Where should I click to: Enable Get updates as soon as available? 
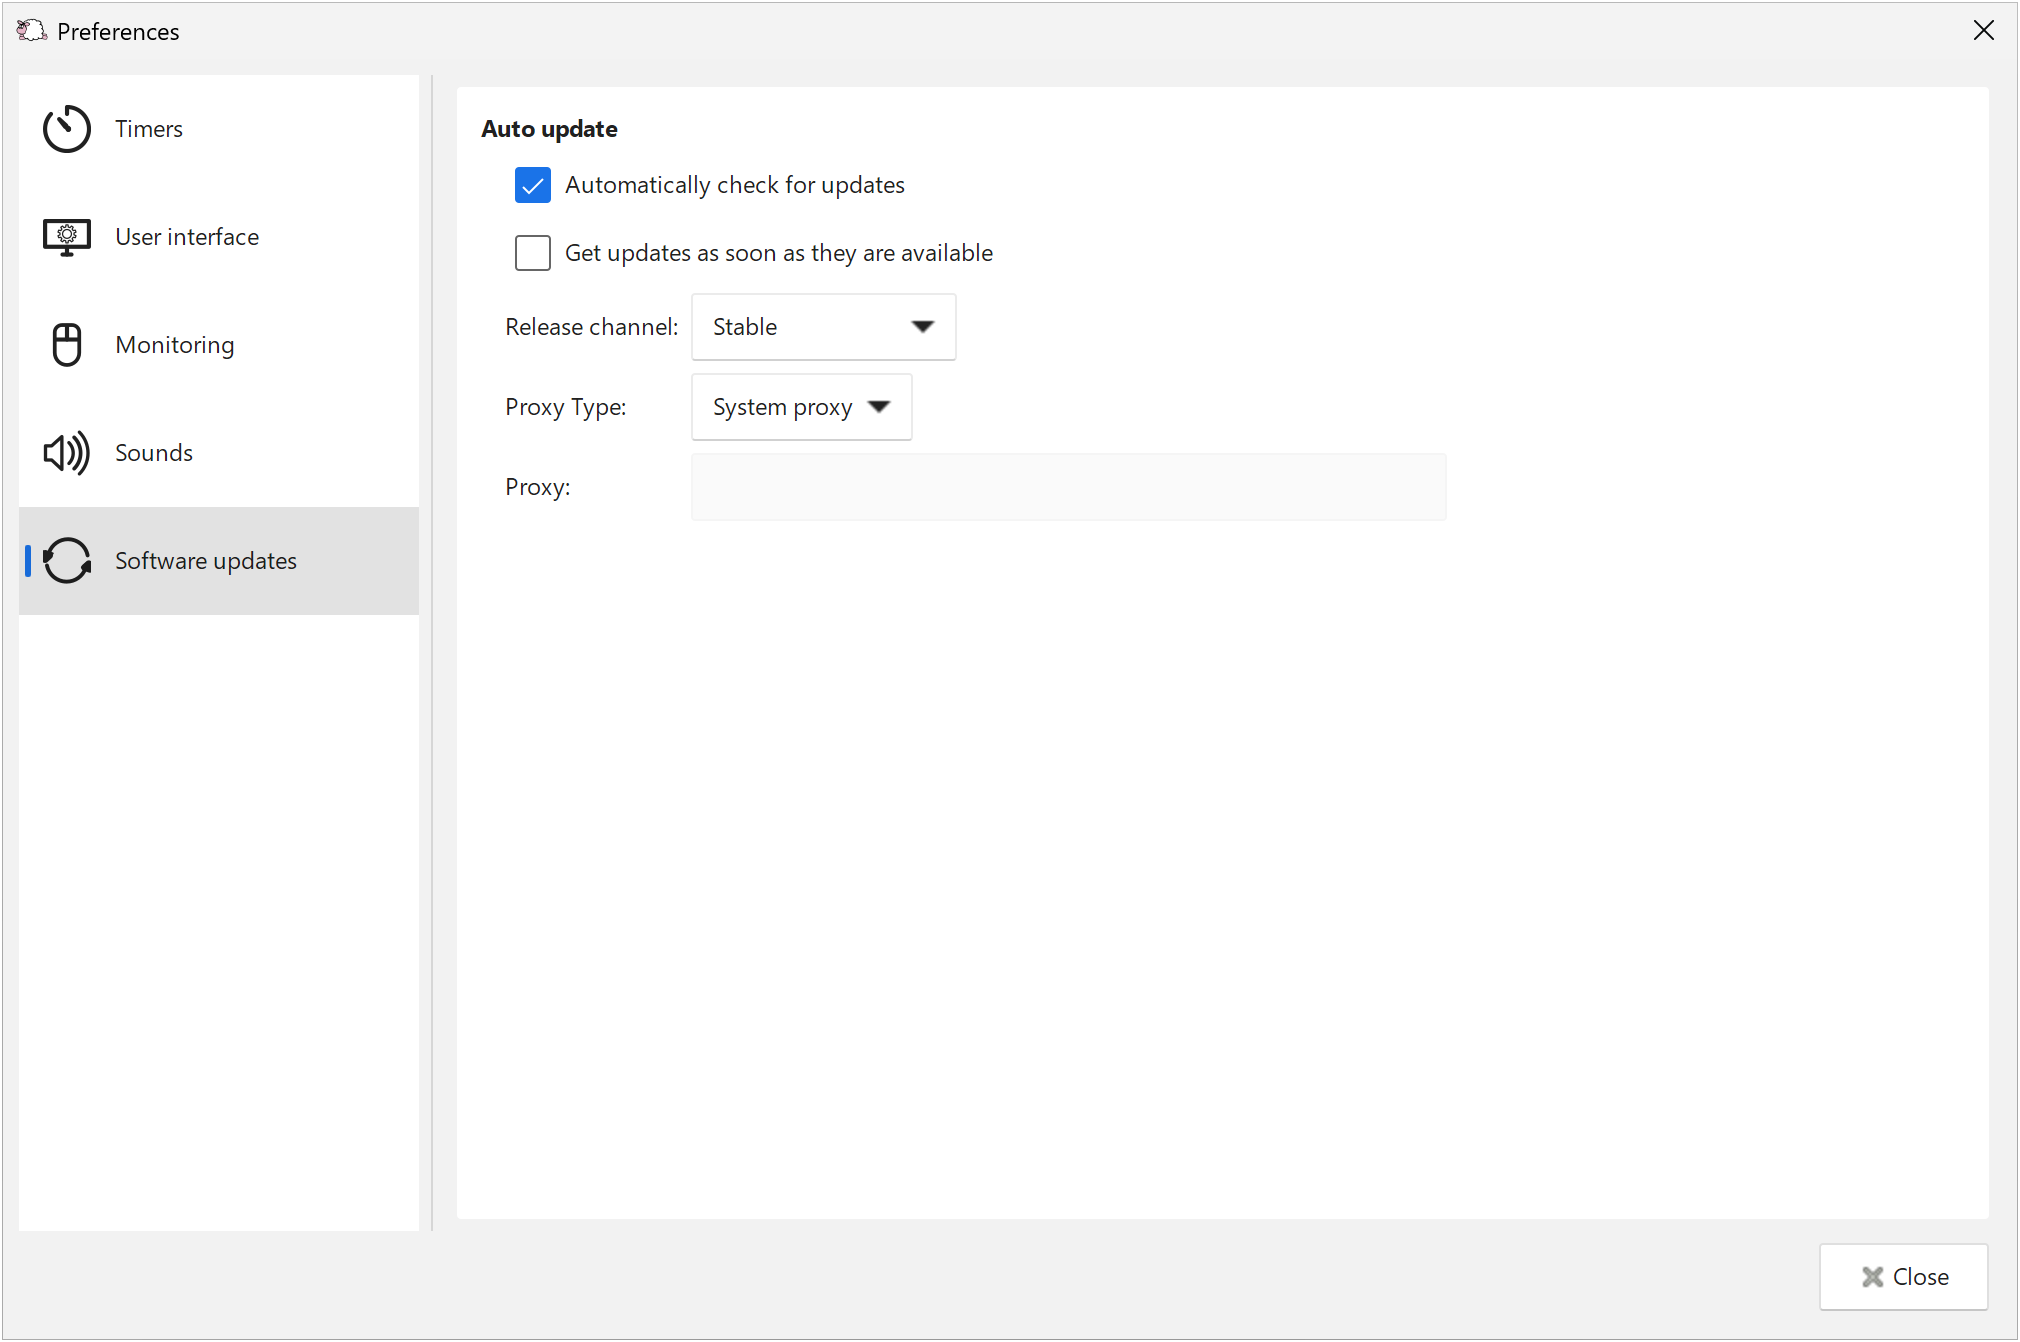533,253
